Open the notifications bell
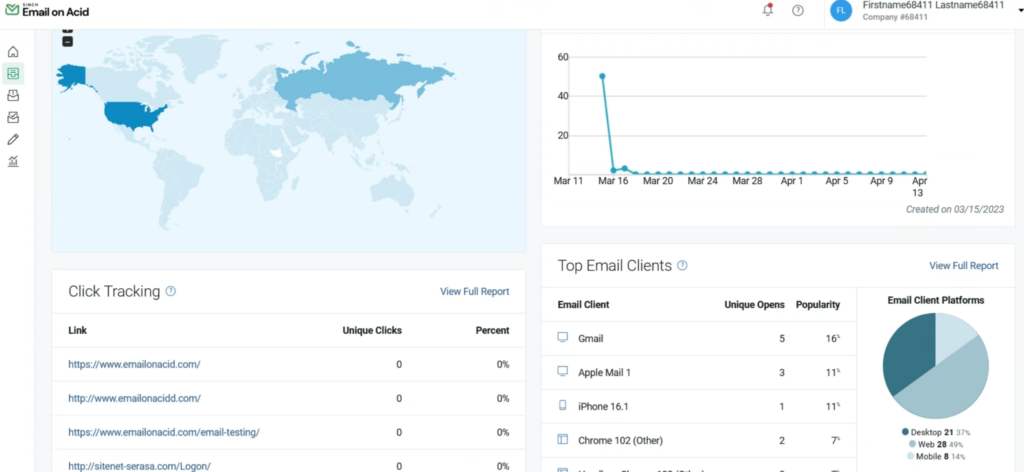1024x472 pixels. tap(768, 10)
